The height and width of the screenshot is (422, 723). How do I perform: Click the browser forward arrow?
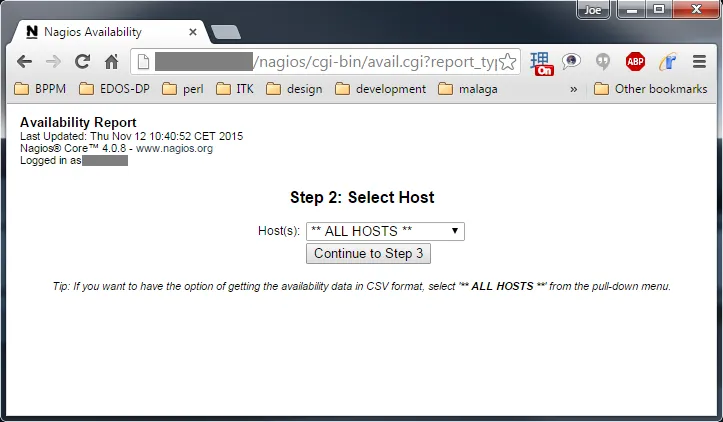[x=53, y=61]
